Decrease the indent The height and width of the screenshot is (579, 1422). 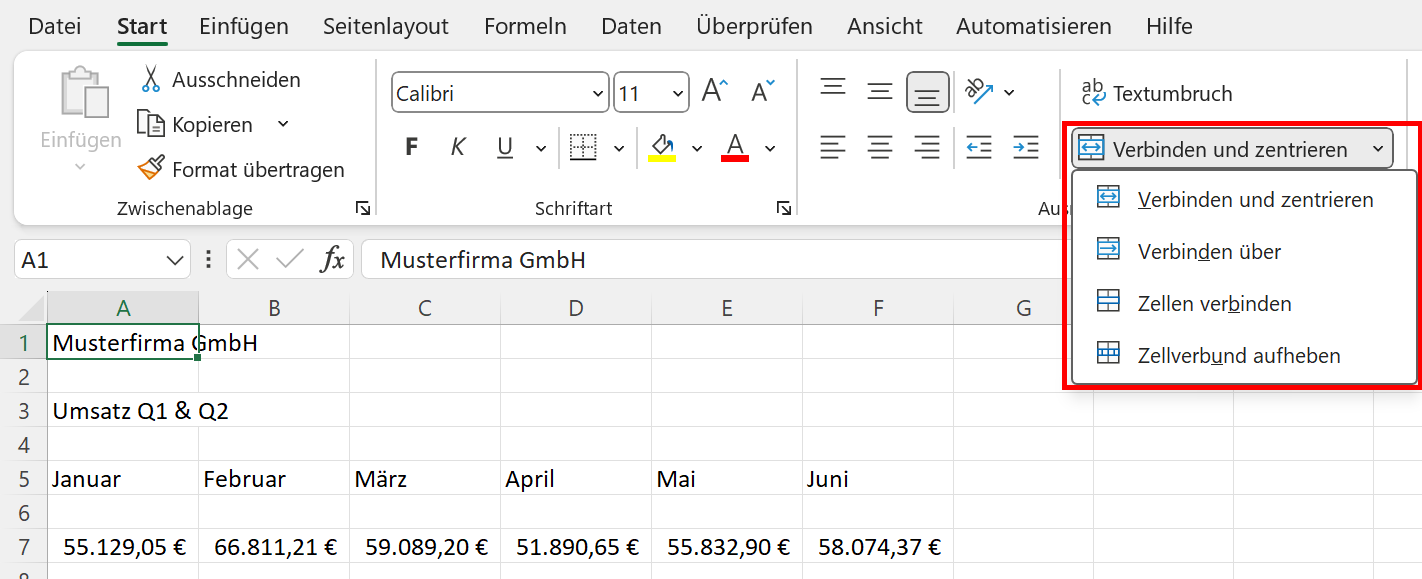tap(978, 147)
